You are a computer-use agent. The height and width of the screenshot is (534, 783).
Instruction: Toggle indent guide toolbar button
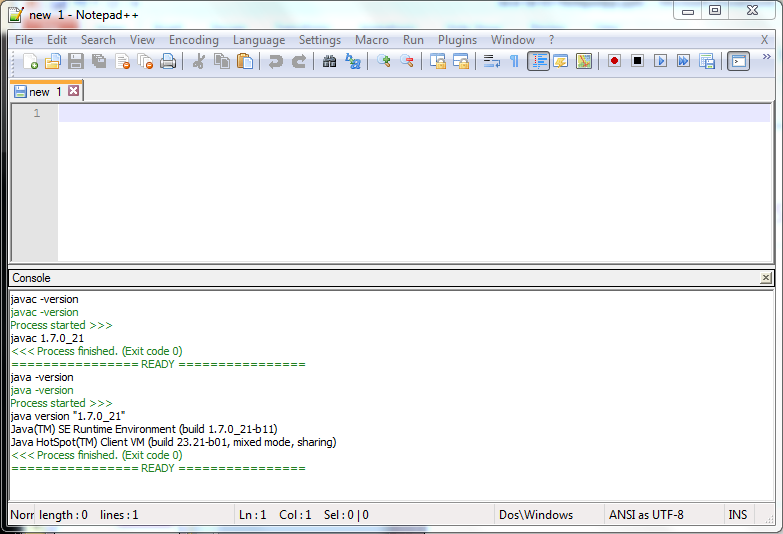(538, 61)
